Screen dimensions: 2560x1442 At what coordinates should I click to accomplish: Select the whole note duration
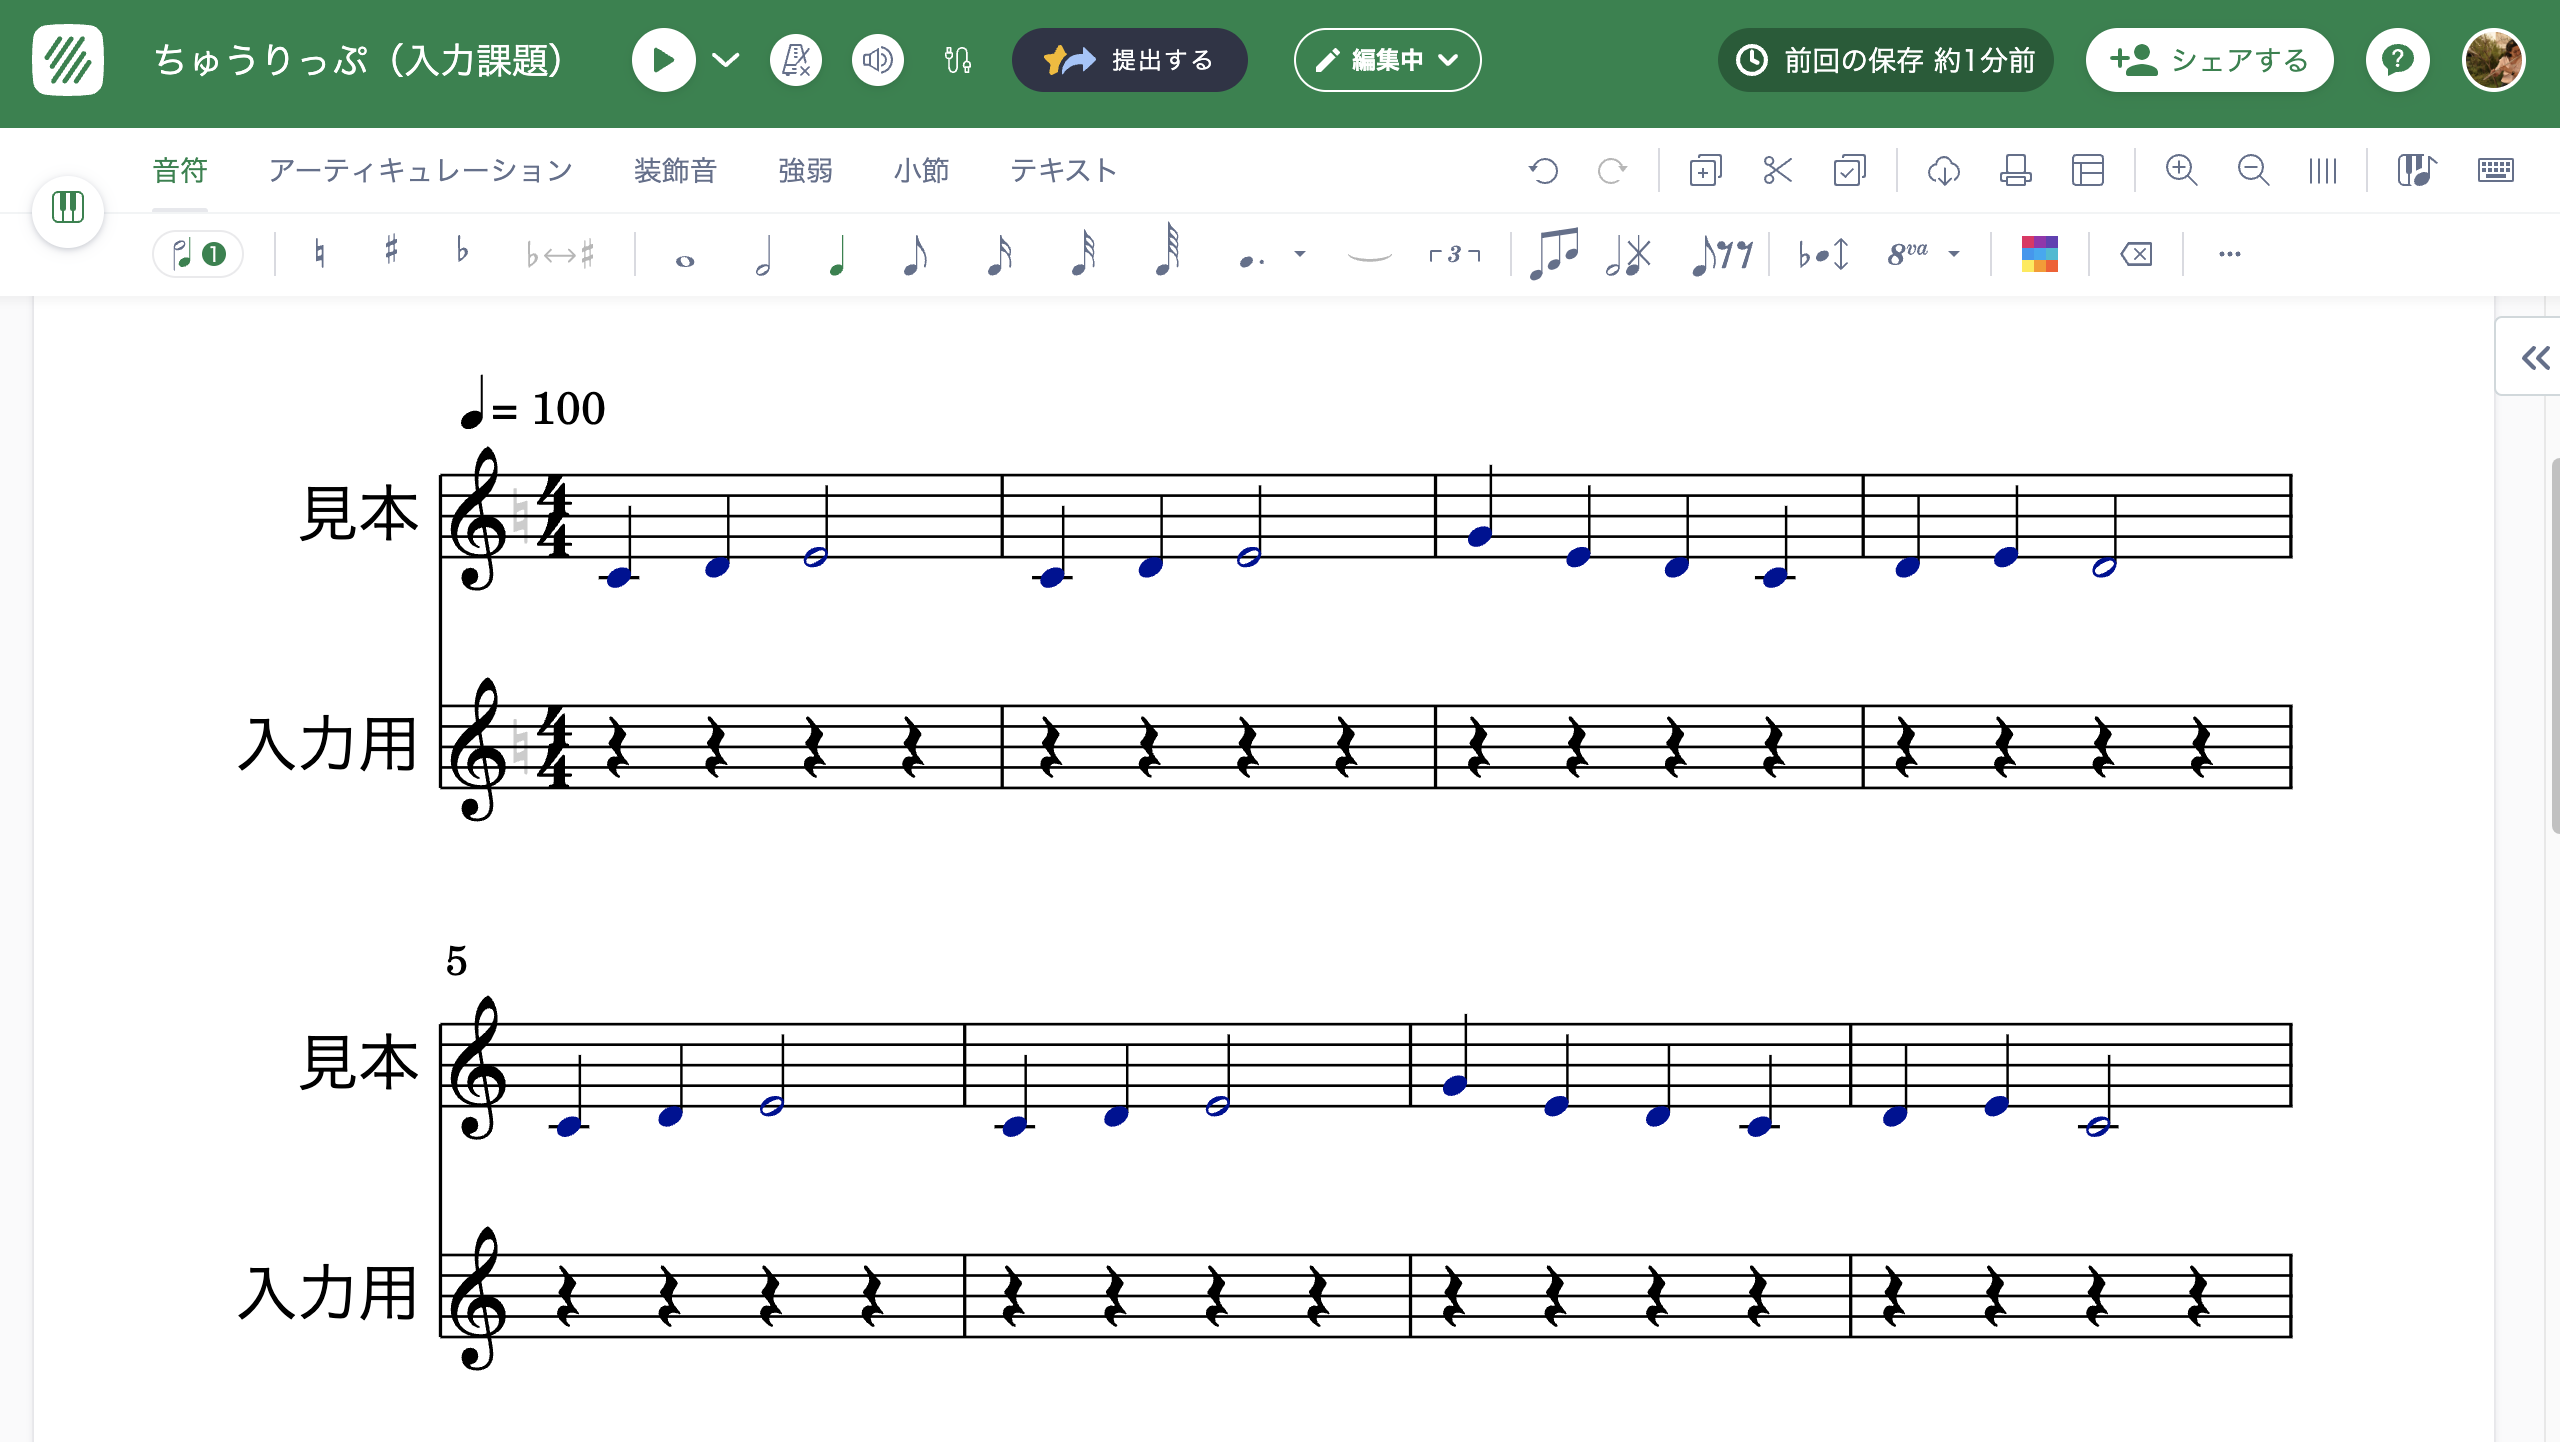tap(685, 260)
